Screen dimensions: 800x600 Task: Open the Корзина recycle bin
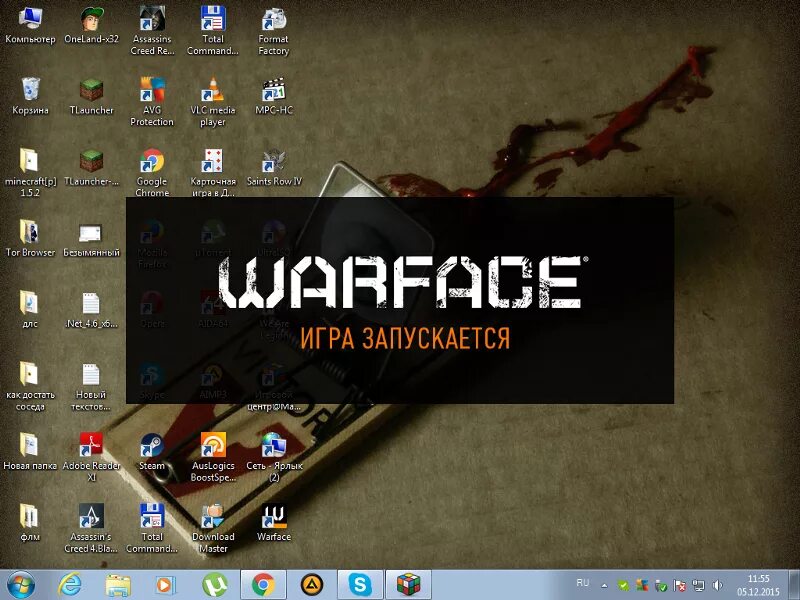[x=30, y=96]
